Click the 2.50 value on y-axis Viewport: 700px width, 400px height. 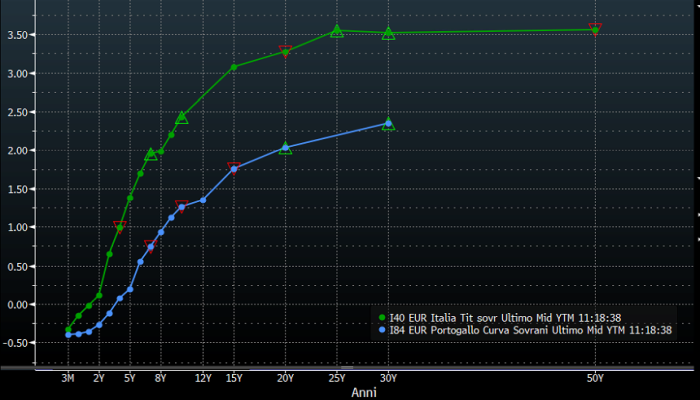18,112
